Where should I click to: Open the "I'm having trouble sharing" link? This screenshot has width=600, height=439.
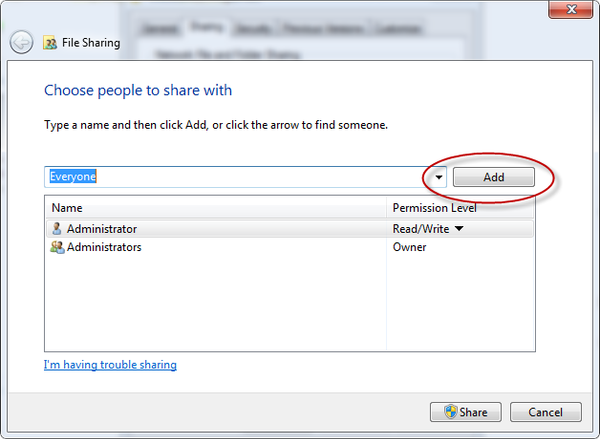tap(110, 365)
